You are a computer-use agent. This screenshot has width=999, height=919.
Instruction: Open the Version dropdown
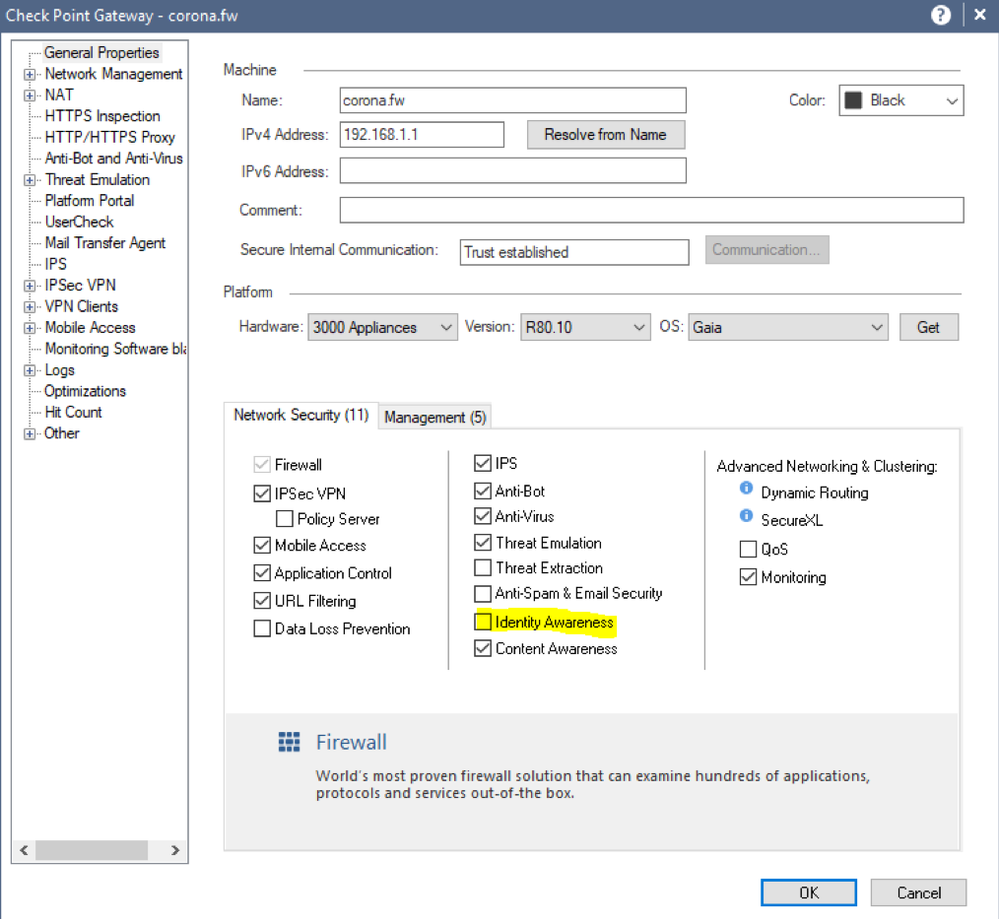(x=585, y=328)
